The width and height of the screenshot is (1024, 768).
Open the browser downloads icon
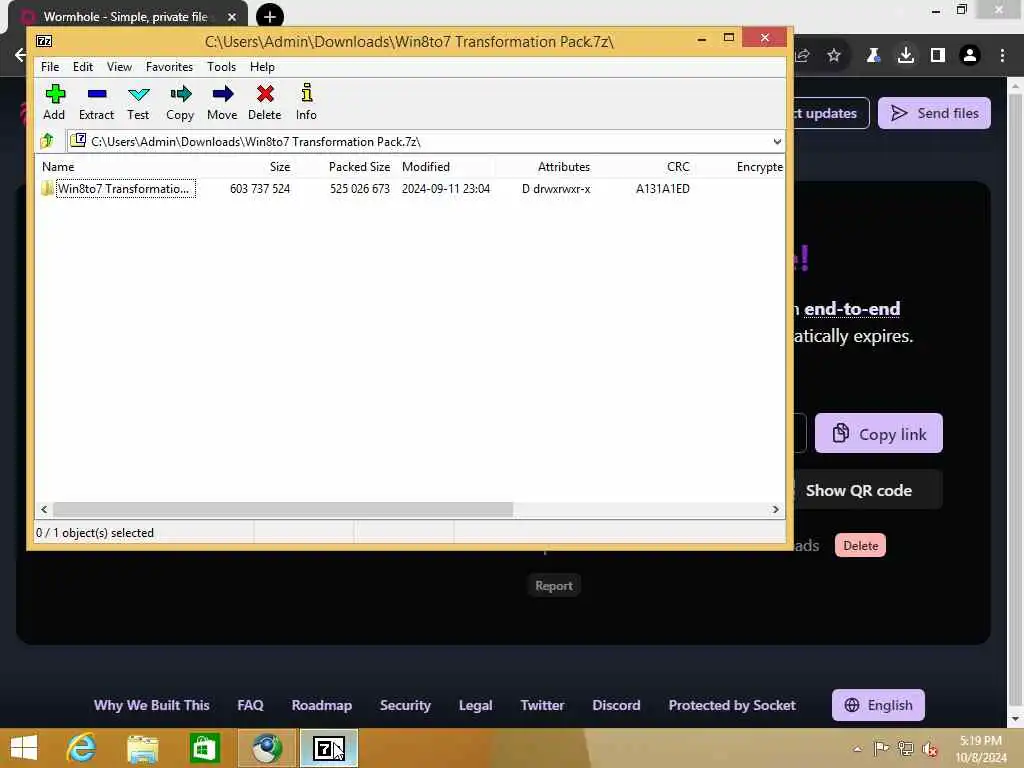pyautogui.click(x=906, y=56)
